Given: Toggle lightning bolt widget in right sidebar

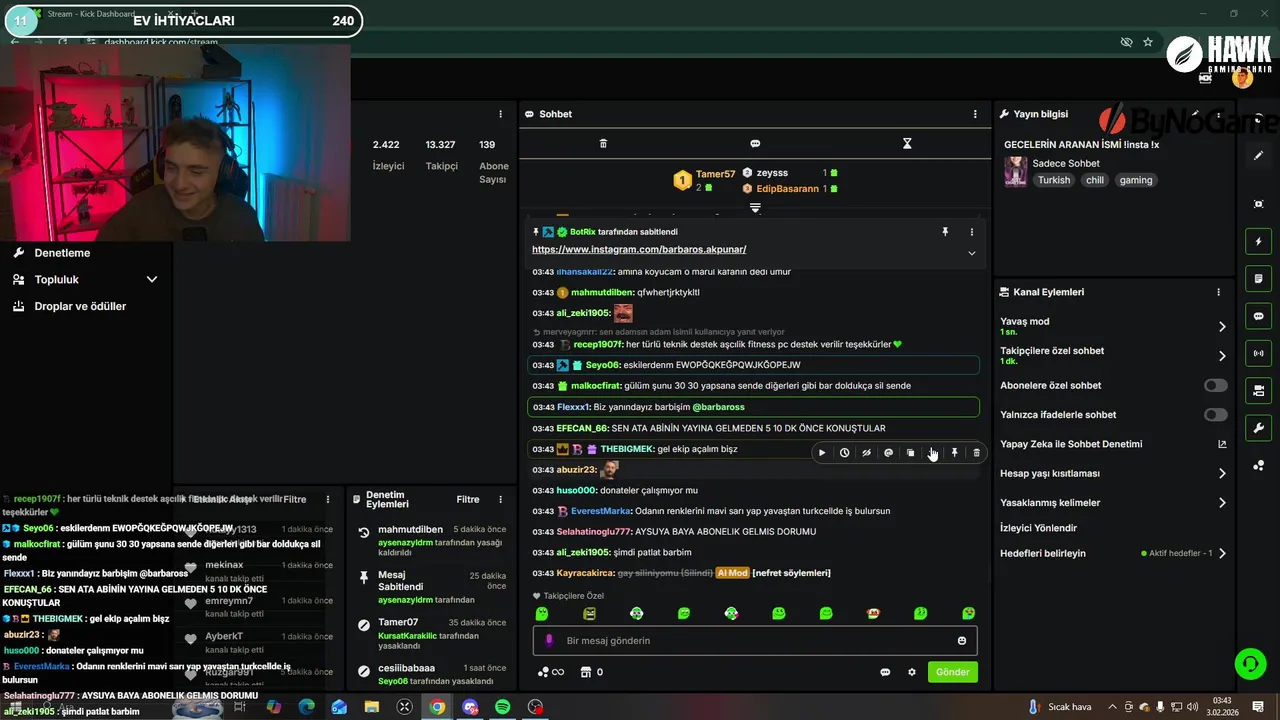Looking at the screenshot, I should pos(1259,241).
